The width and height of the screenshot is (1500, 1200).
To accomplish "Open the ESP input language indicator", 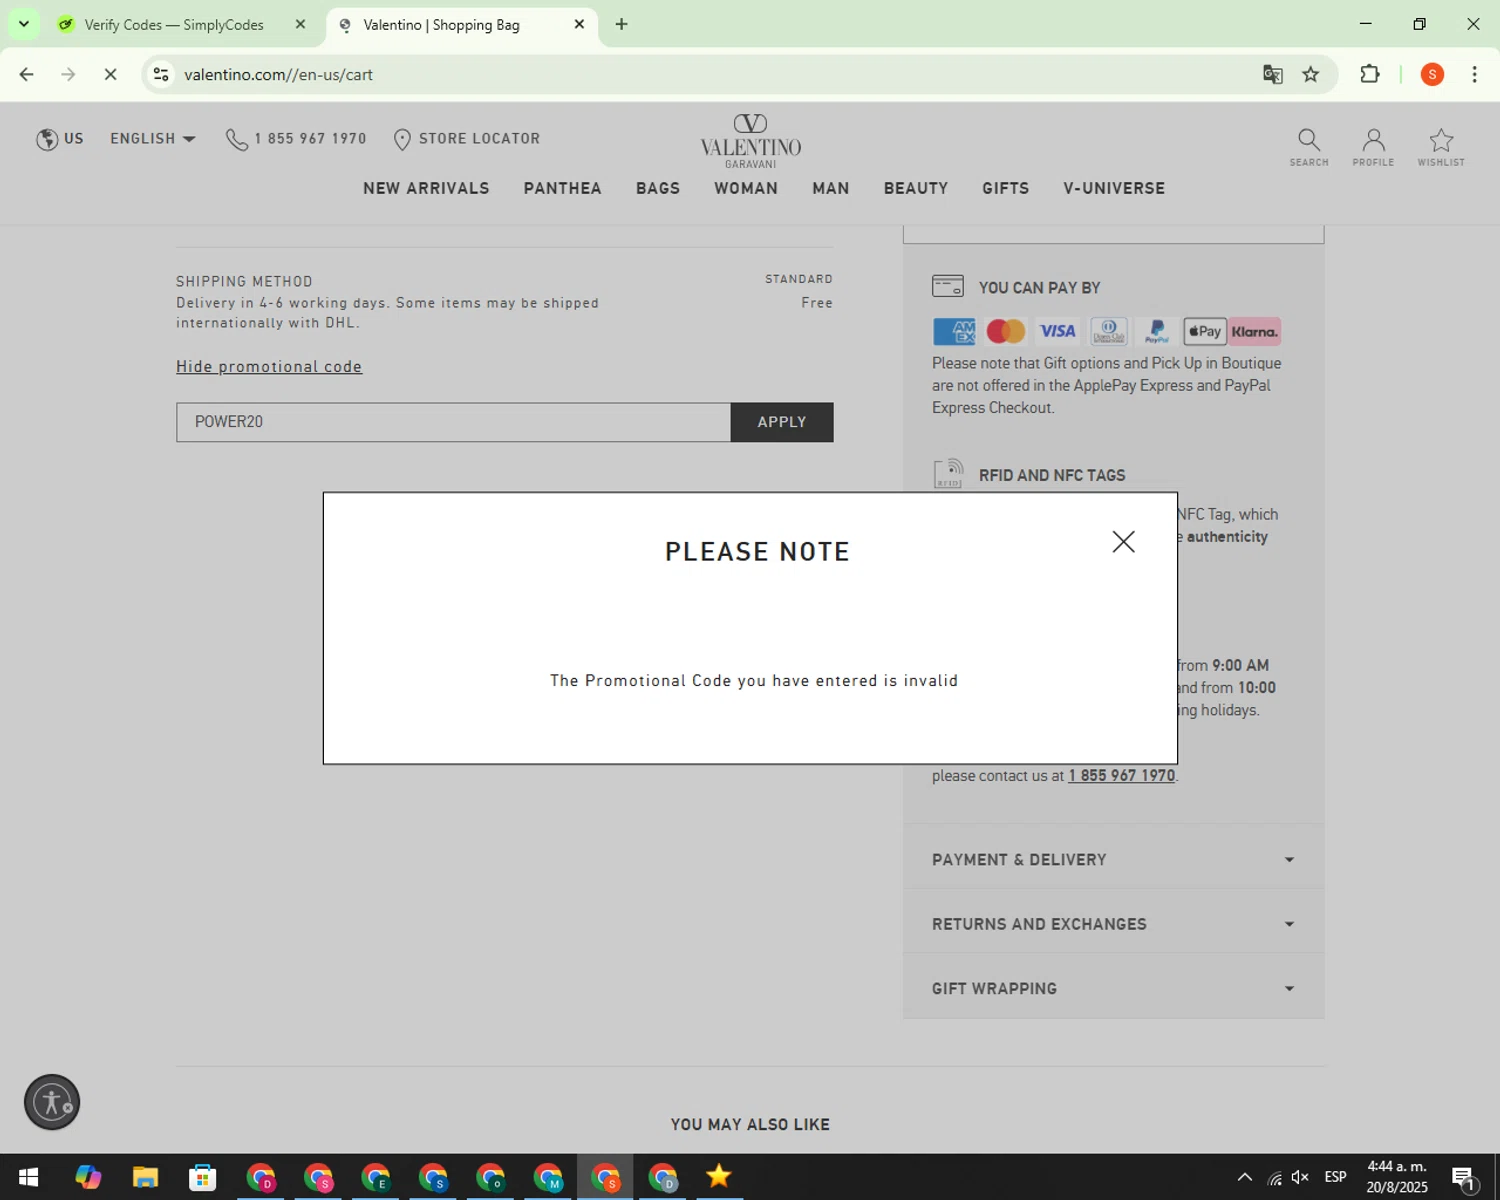I will click(1335, 1177).
